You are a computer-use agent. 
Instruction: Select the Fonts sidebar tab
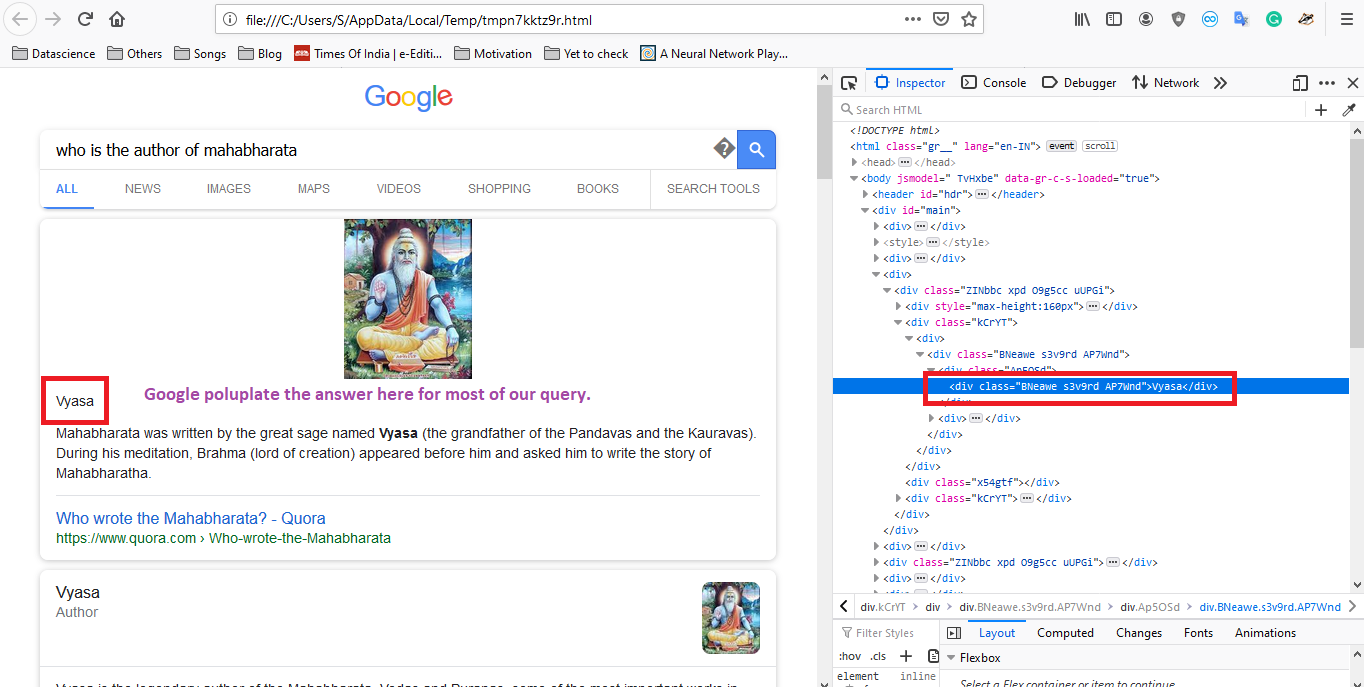tap(1198, 633)
